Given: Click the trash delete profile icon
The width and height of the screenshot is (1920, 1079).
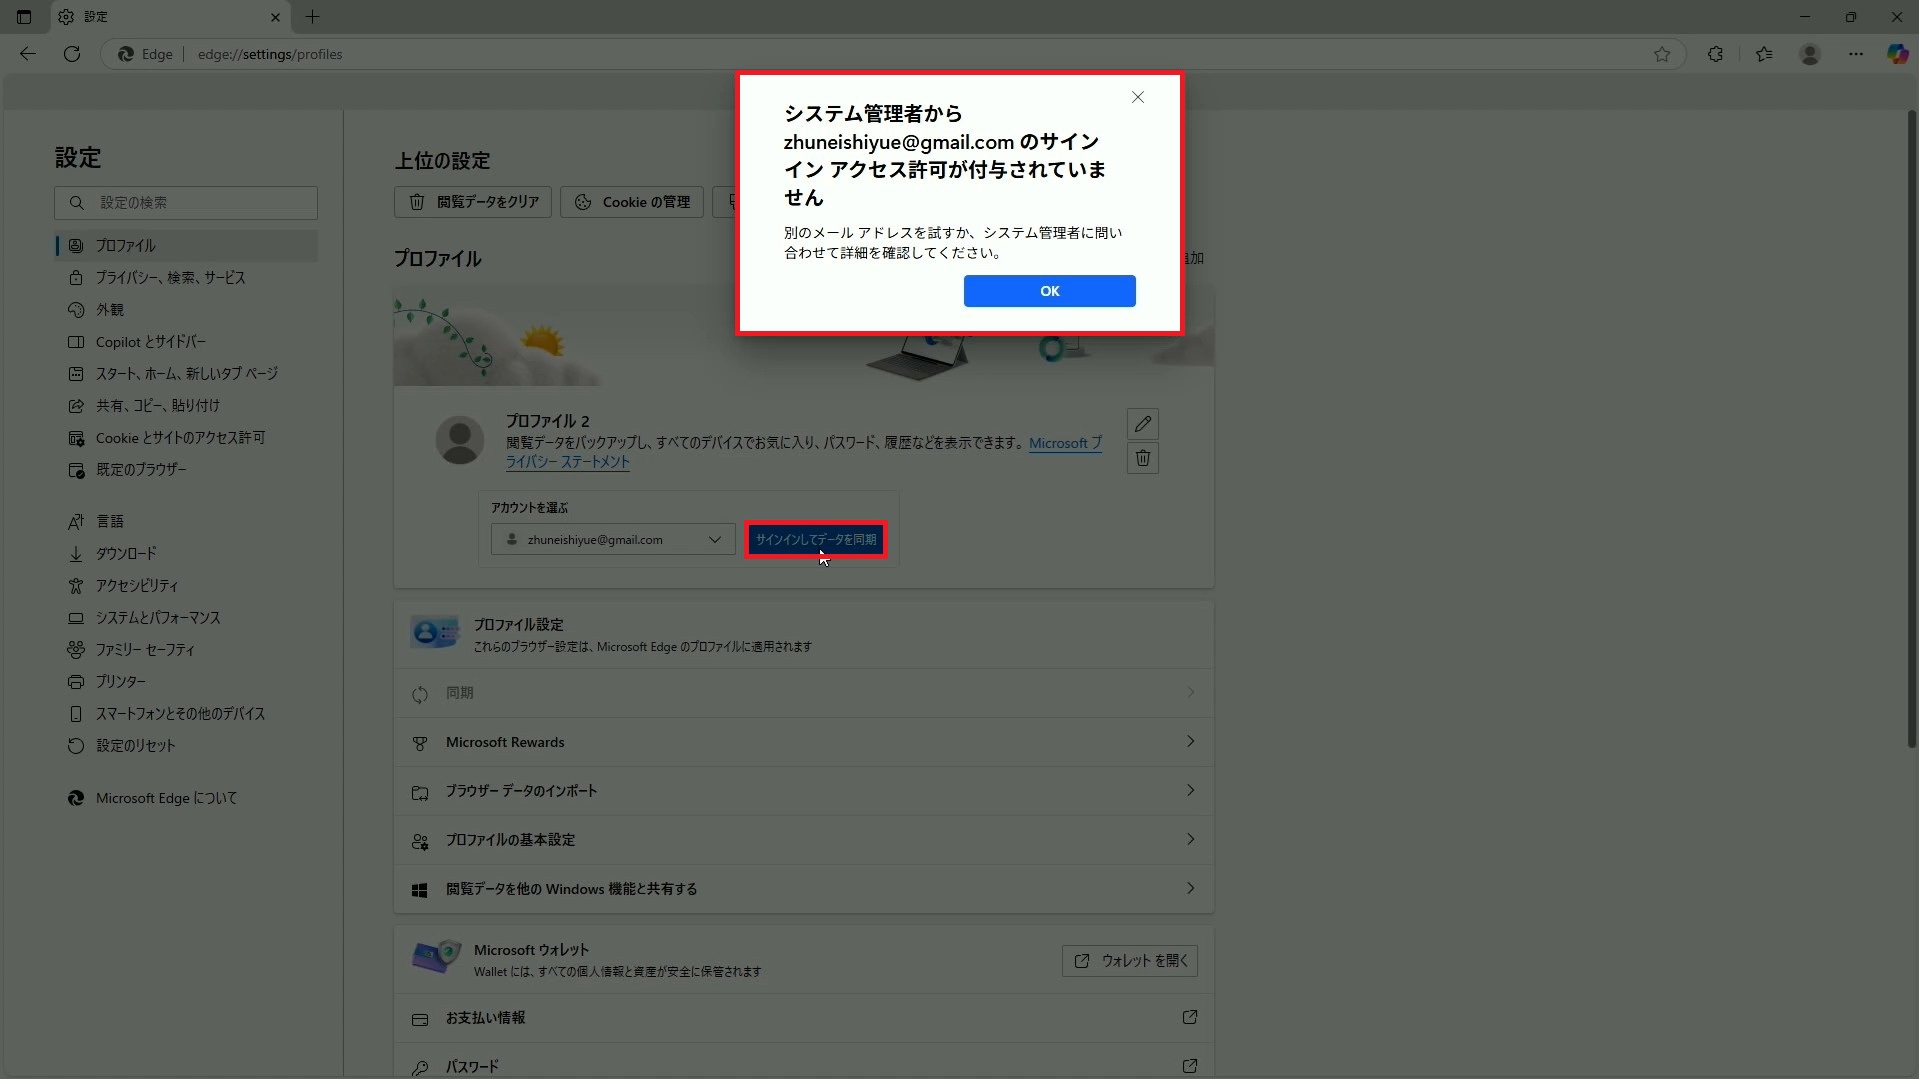Looking at the screenshot, I should (1142, 458).
